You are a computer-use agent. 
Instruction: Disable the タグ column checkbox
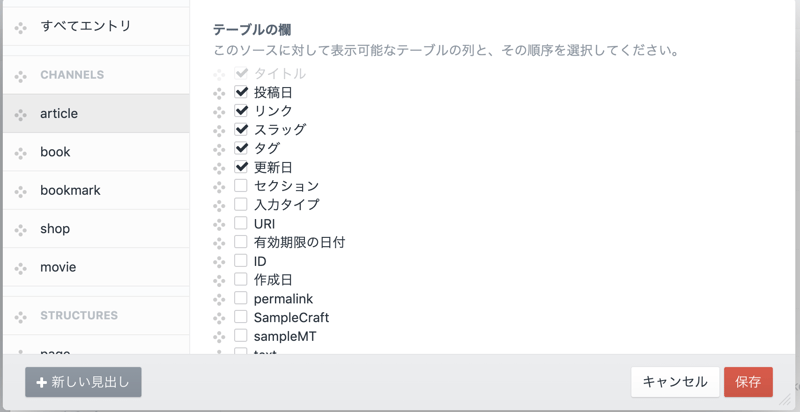point(241,148)
